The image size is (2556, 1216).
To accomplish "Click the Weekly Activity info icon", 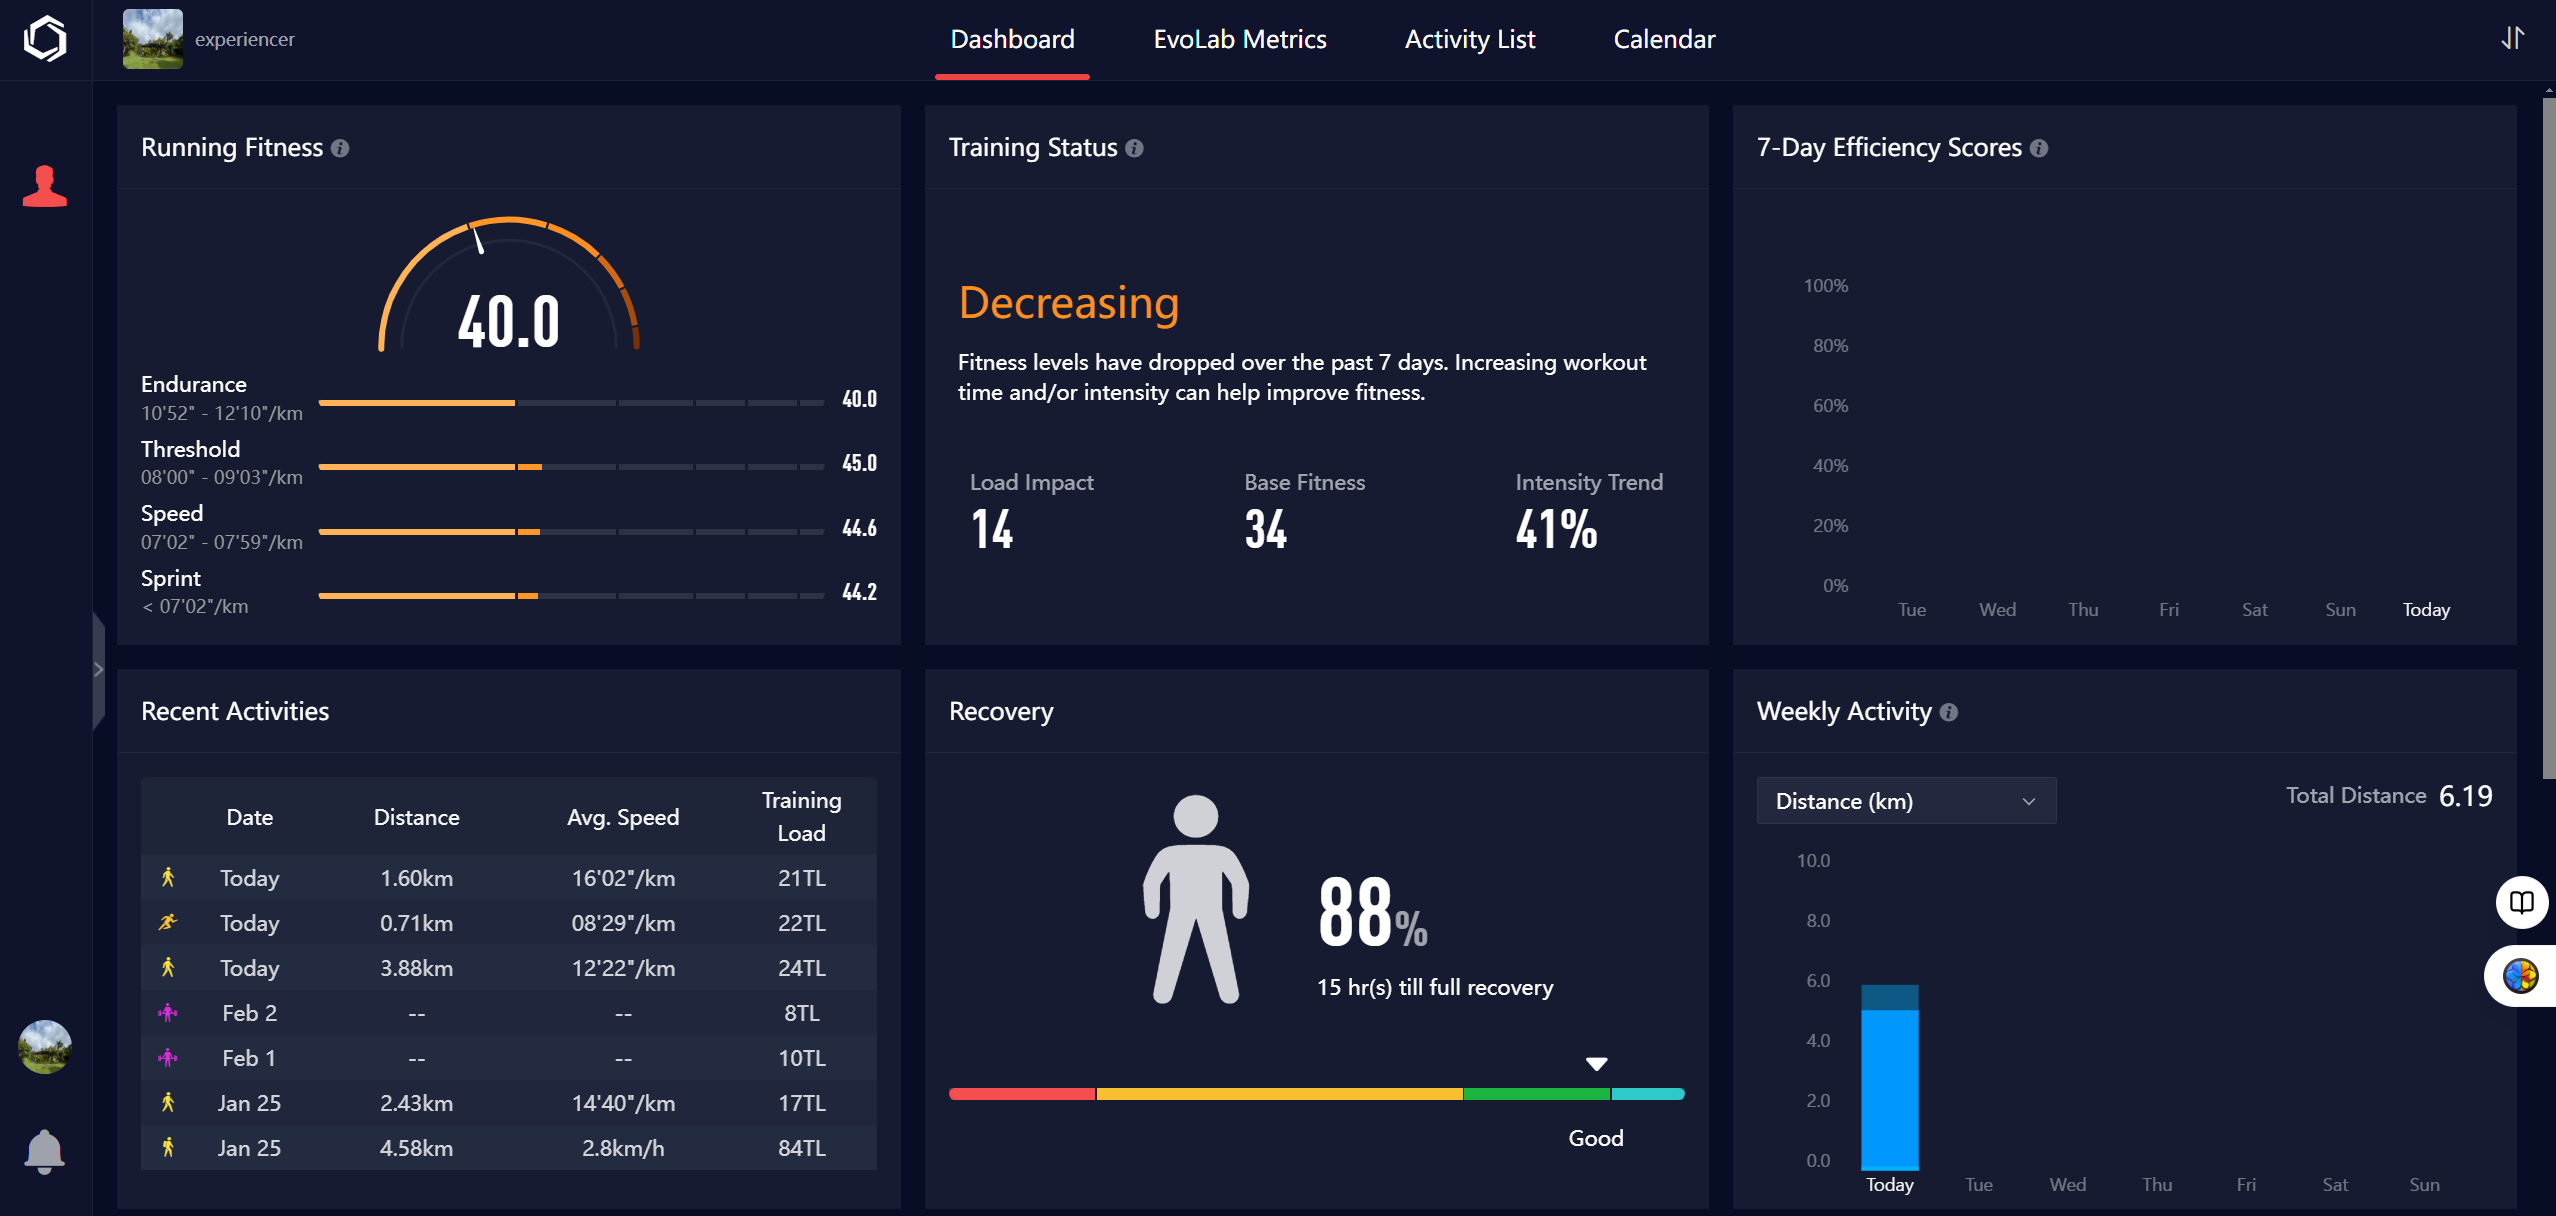I will click(x=1949, y=712).
